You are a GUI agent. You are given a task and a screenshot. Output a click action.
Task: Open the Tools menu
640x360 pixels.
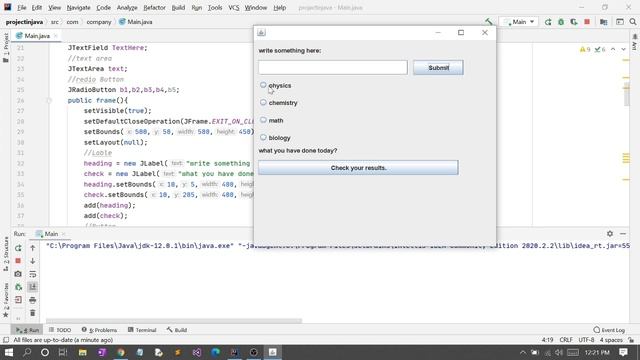215,7
